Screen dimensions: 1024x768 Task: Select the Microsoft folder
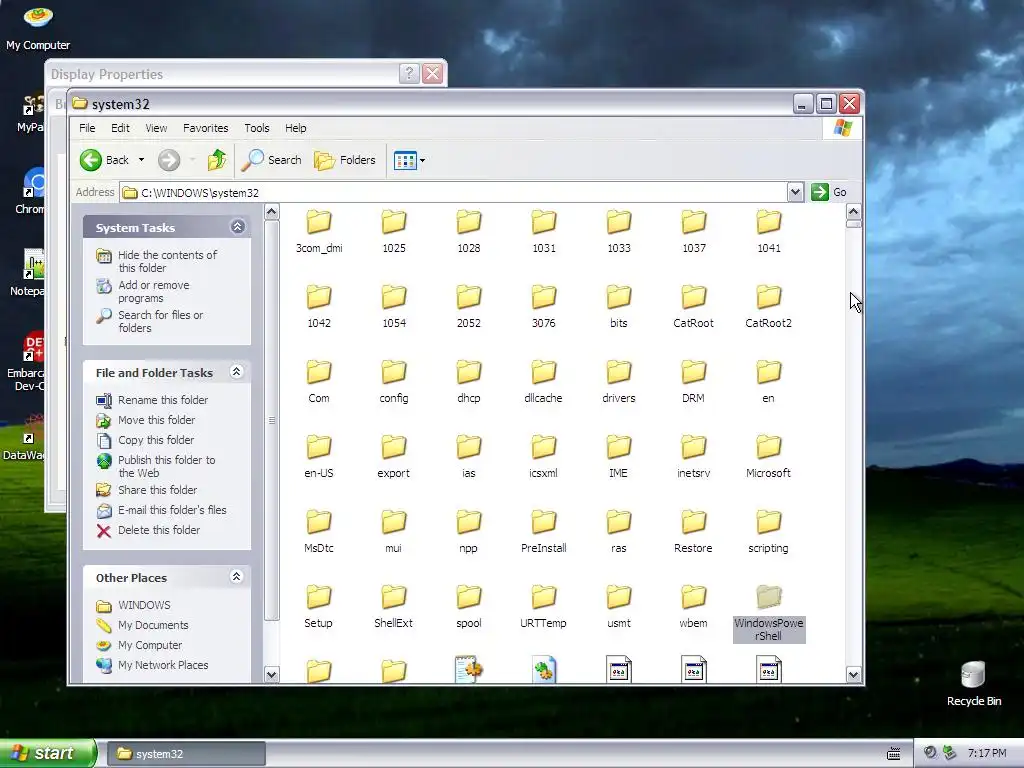(769, 456)
